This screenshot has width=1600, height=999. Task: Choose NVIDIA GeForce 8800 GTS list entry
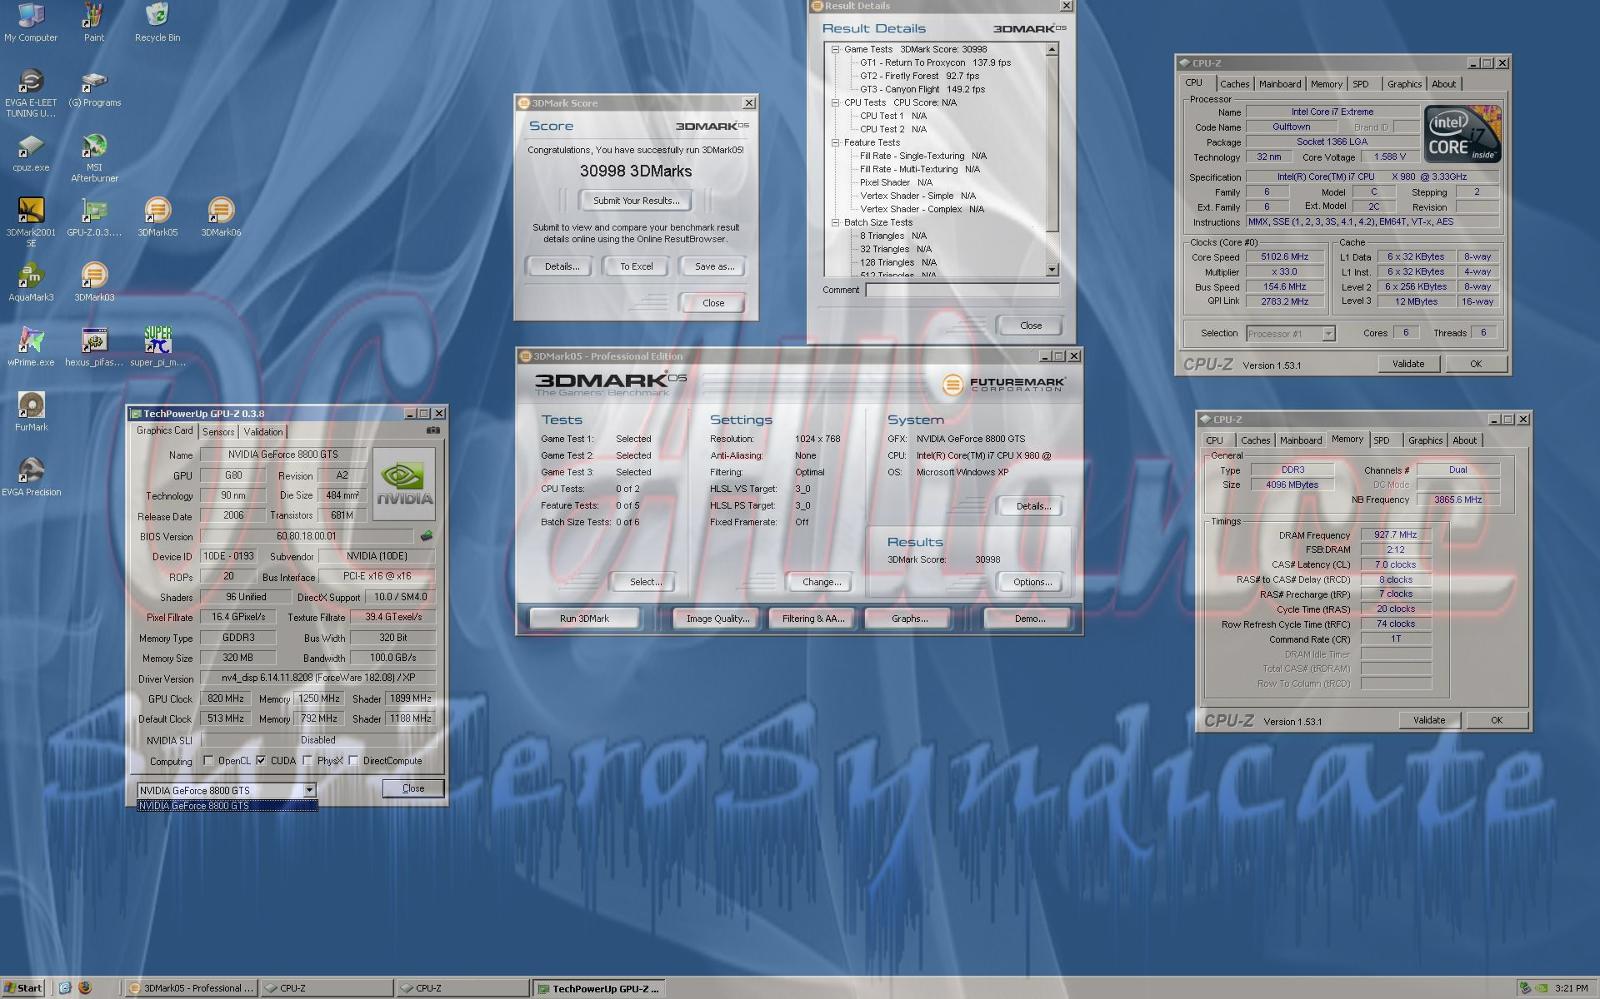tap(227, 806)
